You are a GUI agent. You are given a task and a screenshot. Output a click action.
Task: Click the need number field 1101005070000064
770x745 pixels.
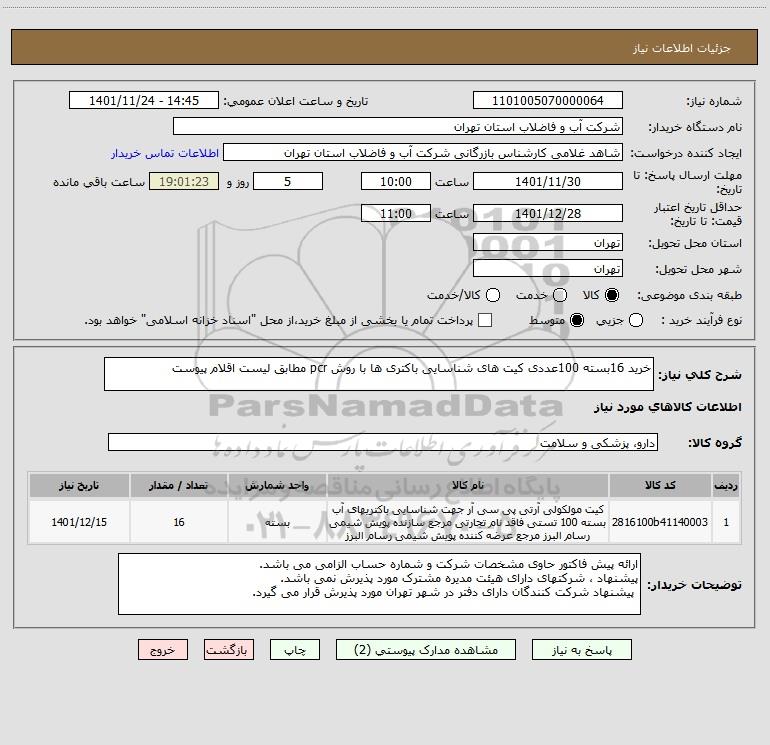click(548, 101)
